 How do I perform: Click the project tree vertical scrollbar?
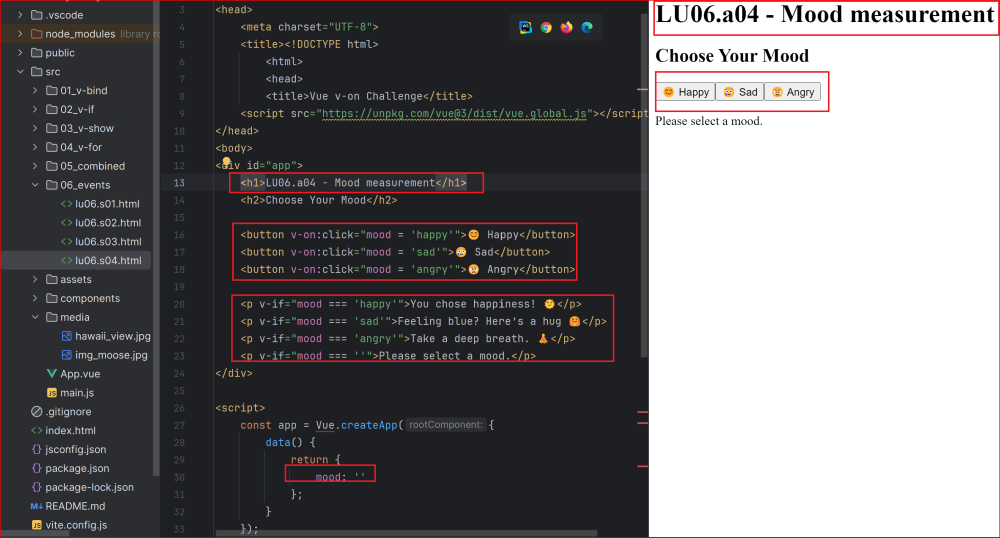(x=156, y=239)
